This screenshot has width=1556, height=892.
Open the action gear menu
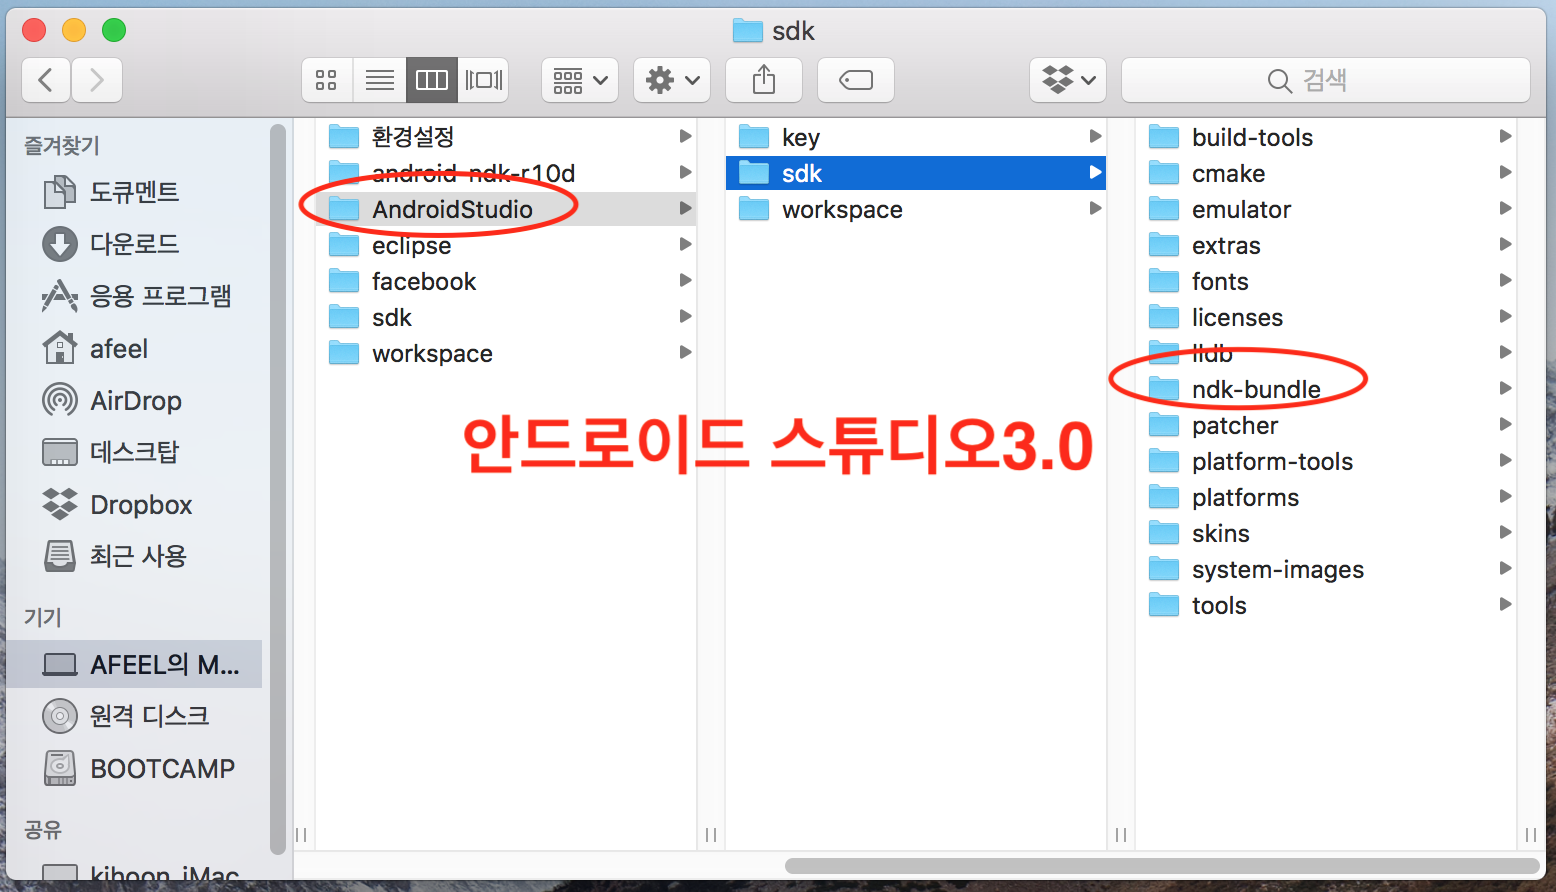click(671, 80)
